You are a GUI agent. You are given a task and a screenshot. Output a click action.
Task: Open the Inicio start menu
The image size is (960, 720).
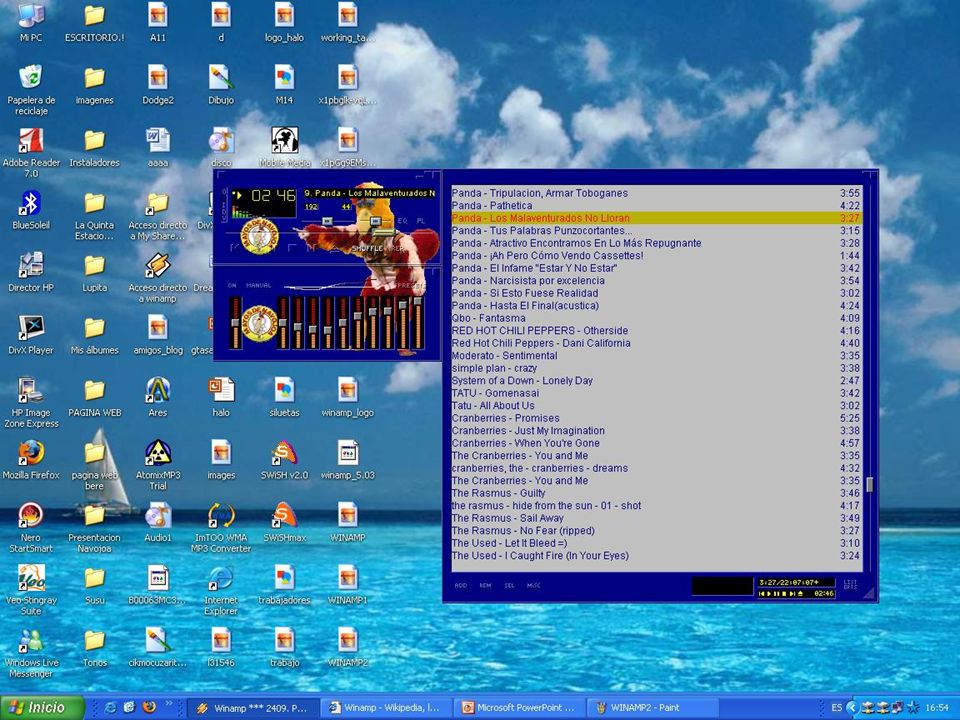(x=42, y=708)
